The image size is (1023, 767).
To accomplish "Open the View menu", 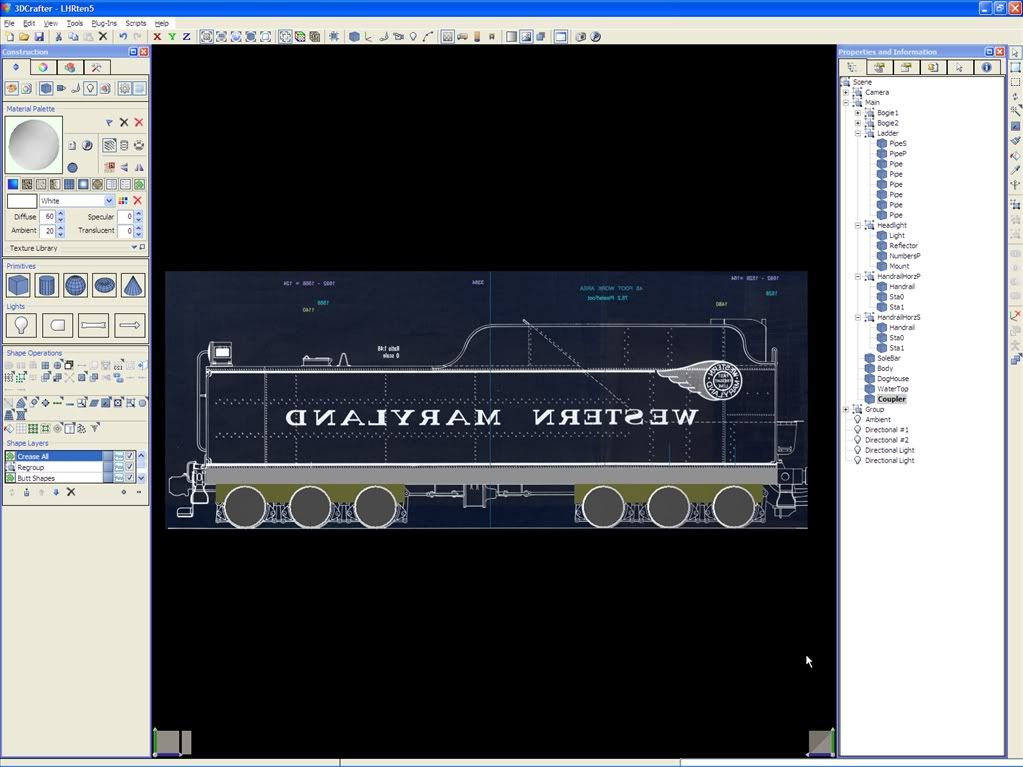I will tap(51, 23).
